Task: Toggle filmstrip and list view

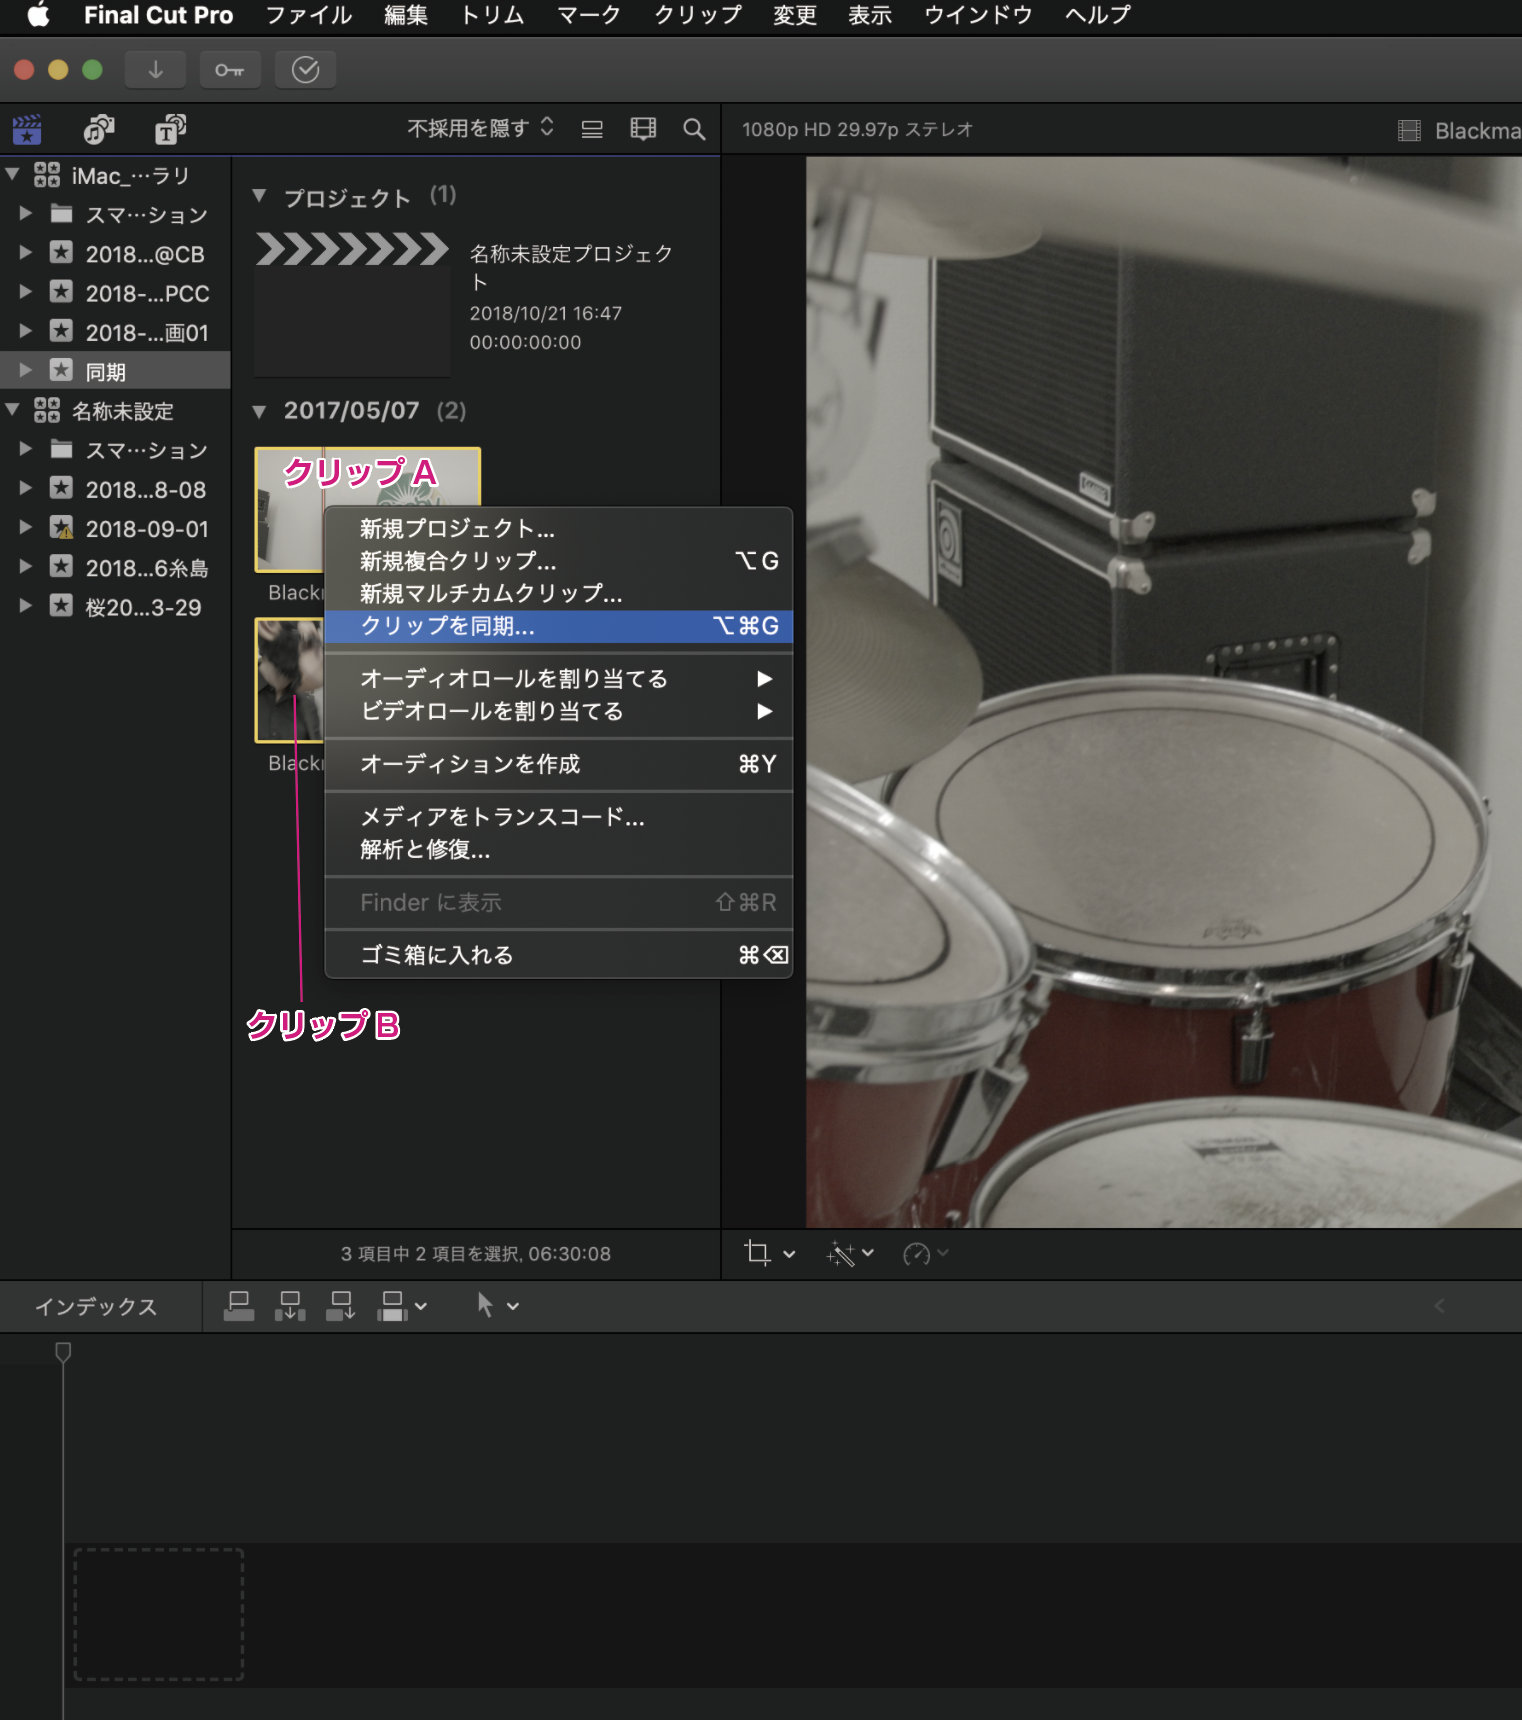Action: pos(592,129)
